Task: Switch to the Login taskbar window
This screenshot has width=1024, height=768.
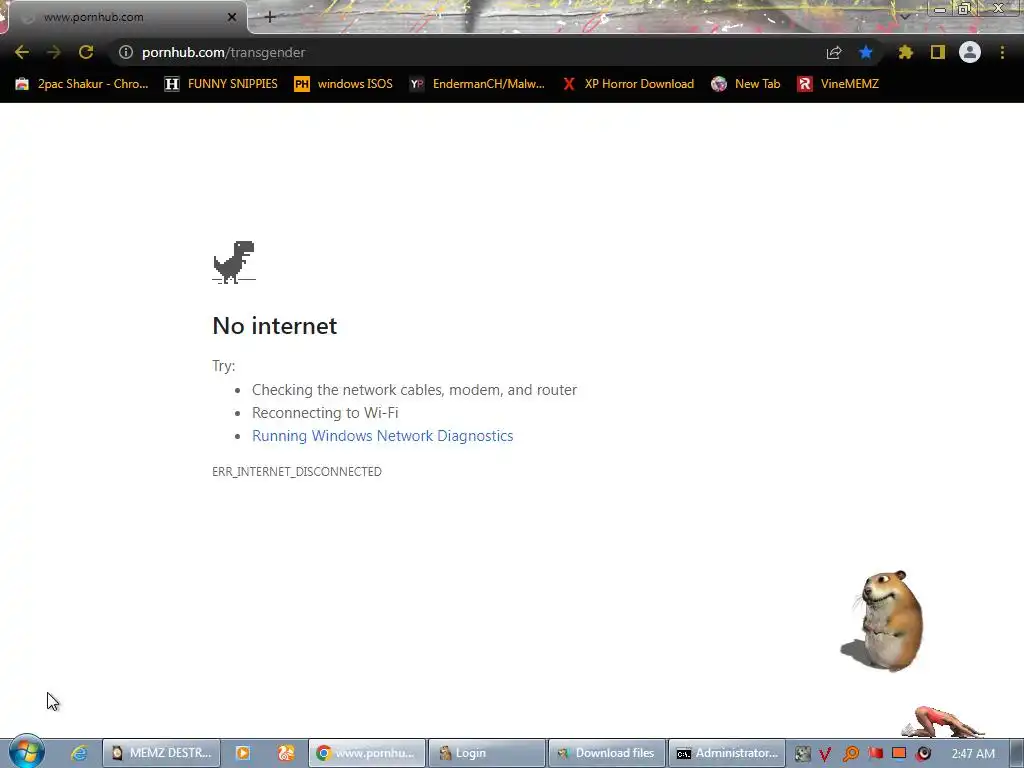Action: pyautogui.click(x=487, y=753)
